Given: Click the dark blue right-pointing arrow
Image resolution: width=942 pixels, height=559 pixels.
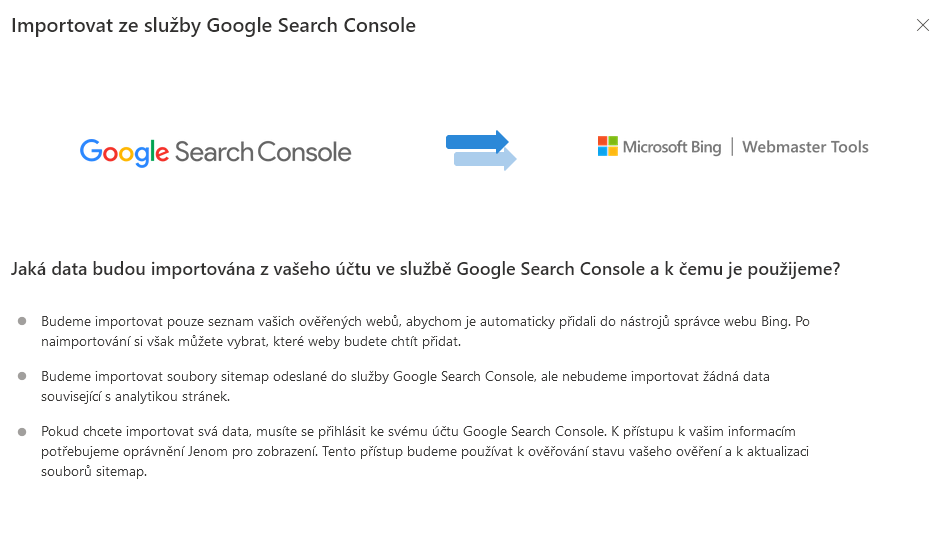Looking at the screenshot, I should (477, 140).
